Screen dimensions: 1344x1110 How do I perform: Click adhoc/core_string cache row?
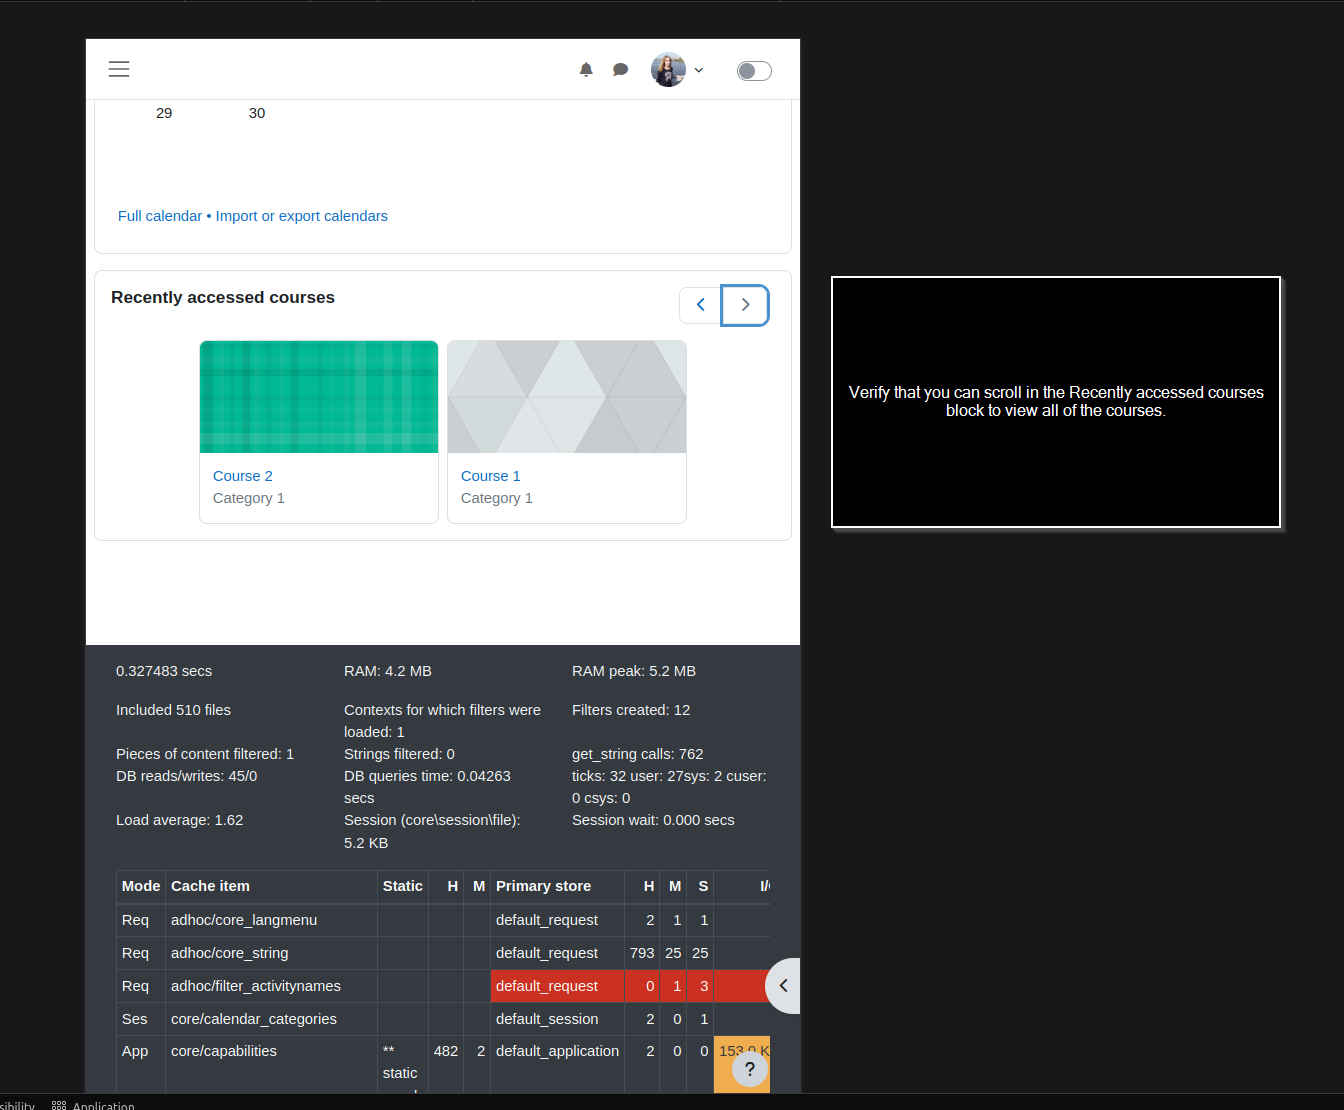pyautogui.click(x=443, y=953)
